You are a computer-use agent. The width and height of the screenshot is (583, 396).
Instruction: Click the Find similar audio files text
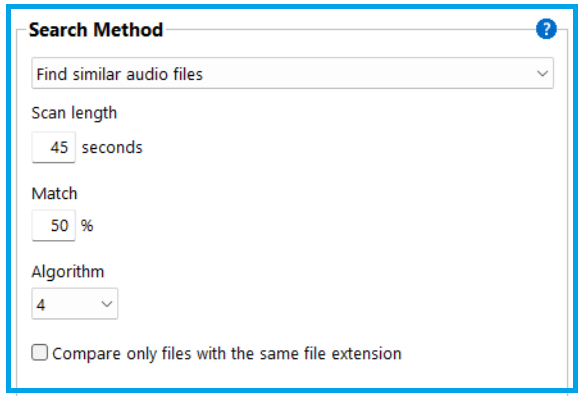point(119,74)
